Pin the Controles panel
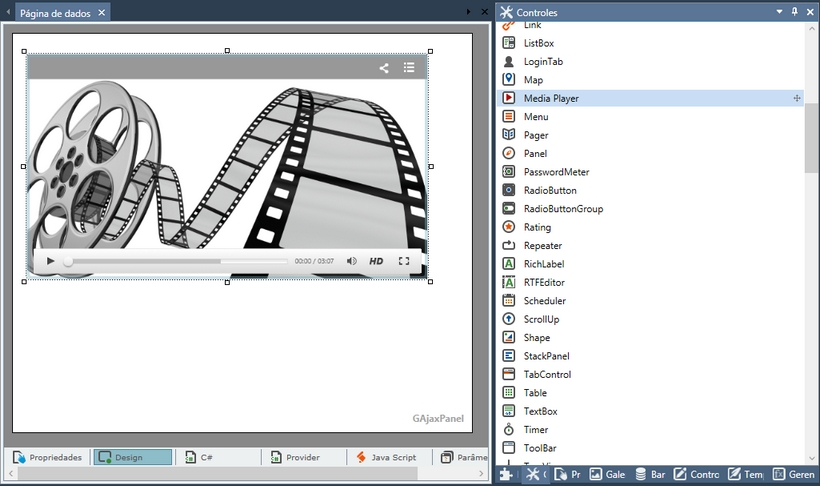The image size is (820, 486). pos(795,12)
